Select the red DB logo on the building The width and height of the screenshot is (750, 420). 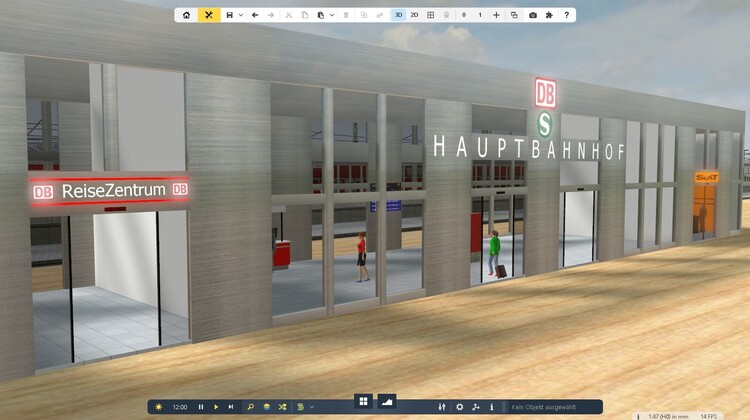click(x=545, y=93)
